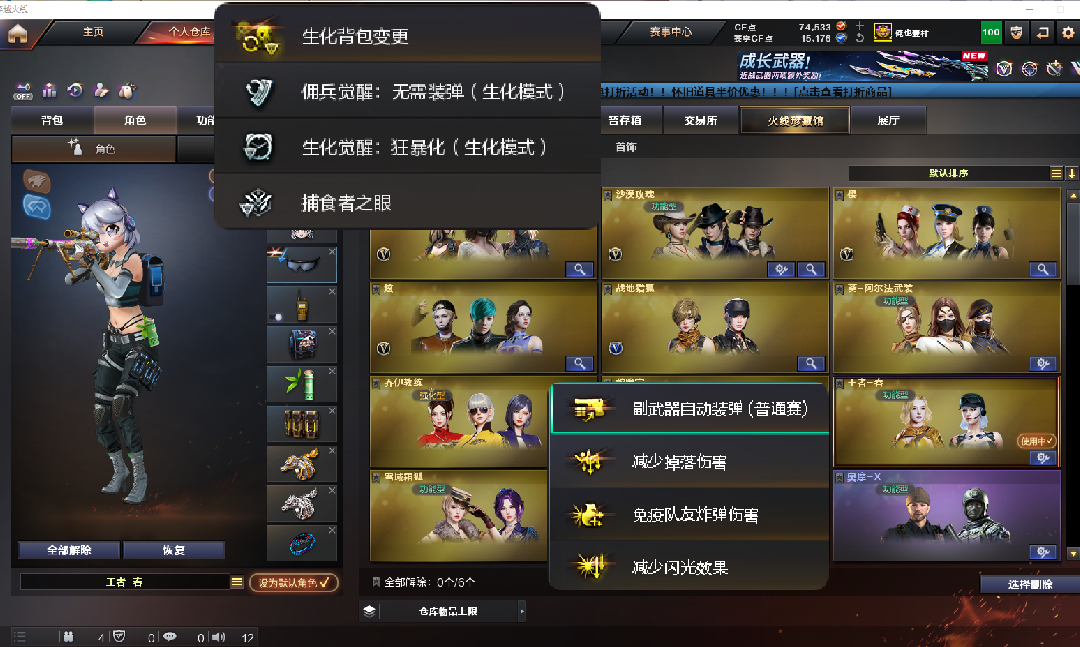
Task: Select the sunglasses item slot
Action: [302, 264]
